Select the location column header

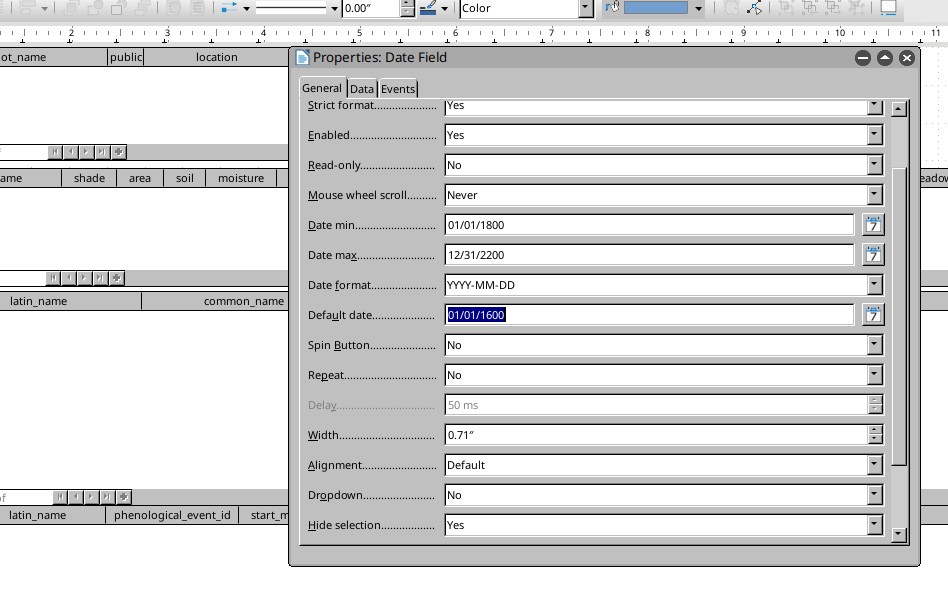[x=216, y=57]
